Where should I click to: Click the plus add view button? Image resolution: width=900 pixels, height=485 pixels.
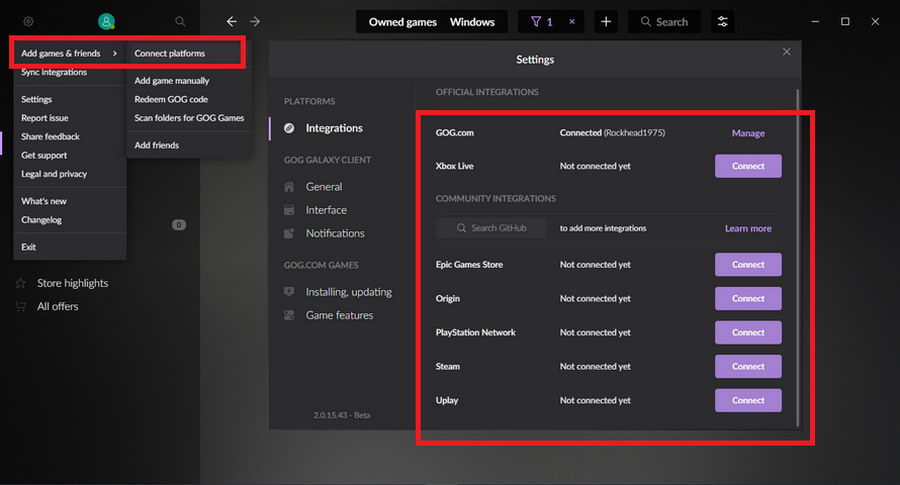[x=606, y=22]
